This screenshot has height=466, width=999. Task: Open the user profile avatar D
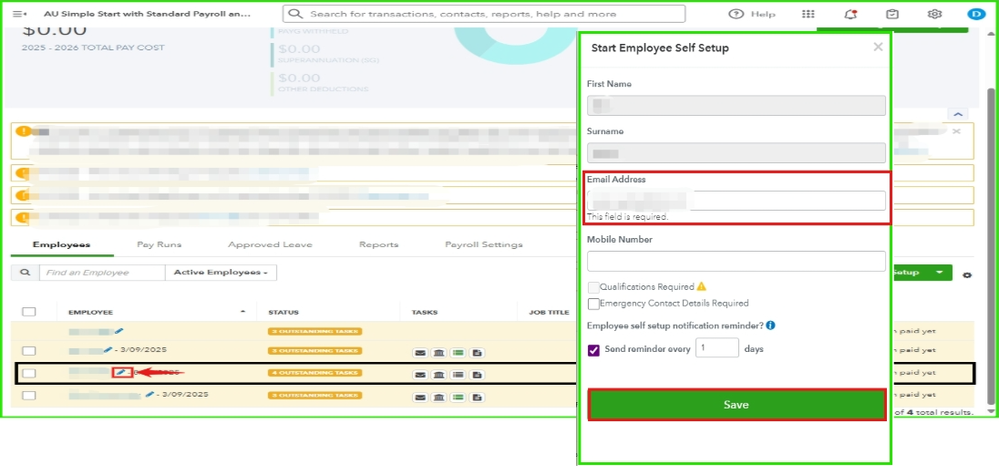[975, 14]
